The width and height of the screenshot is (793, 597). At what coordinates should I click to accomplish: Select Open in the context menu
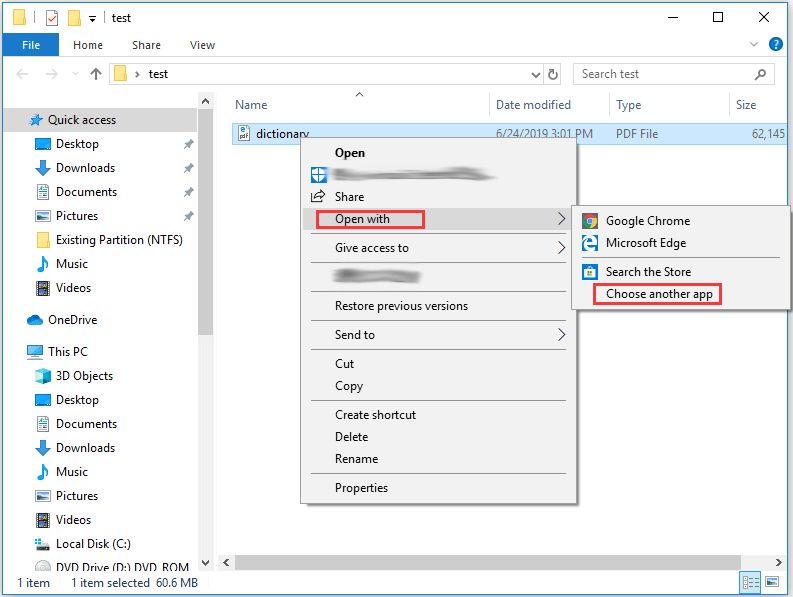[349, 153]
